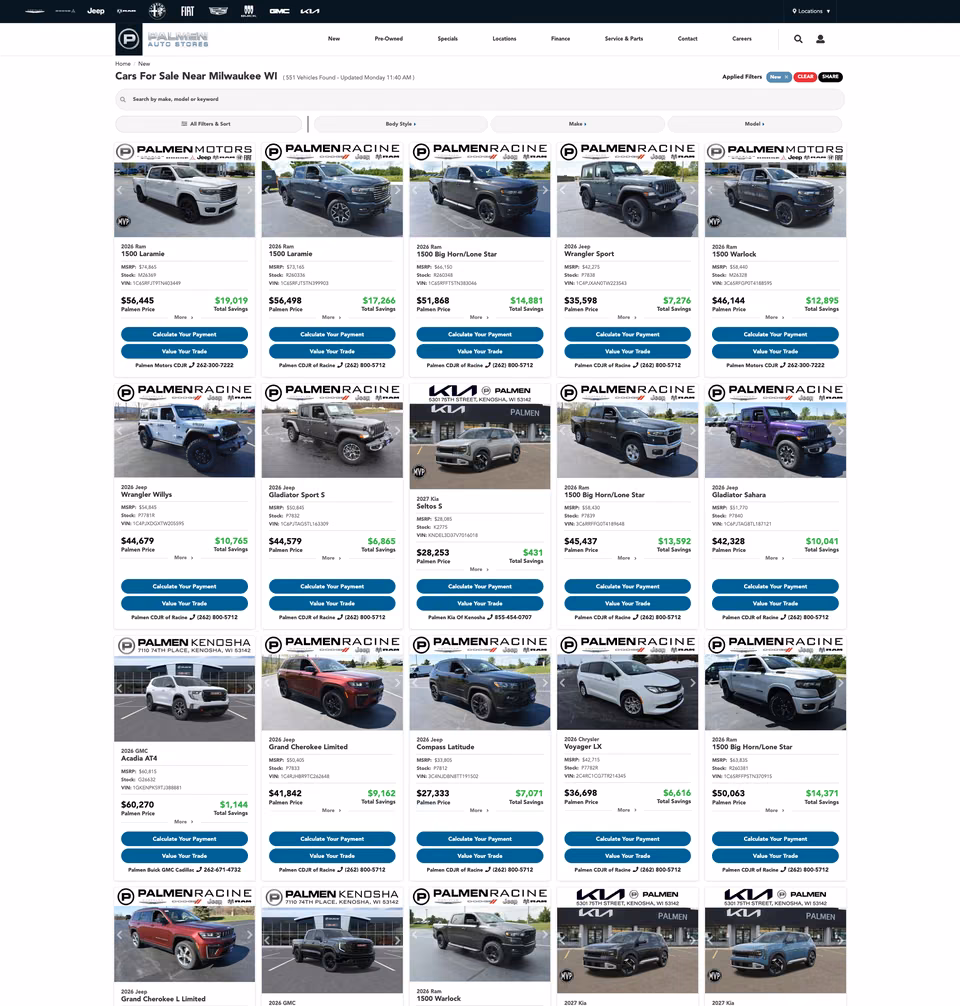
Task: Open All Filters & Sort panel
Action: click(x=208, y=124)
